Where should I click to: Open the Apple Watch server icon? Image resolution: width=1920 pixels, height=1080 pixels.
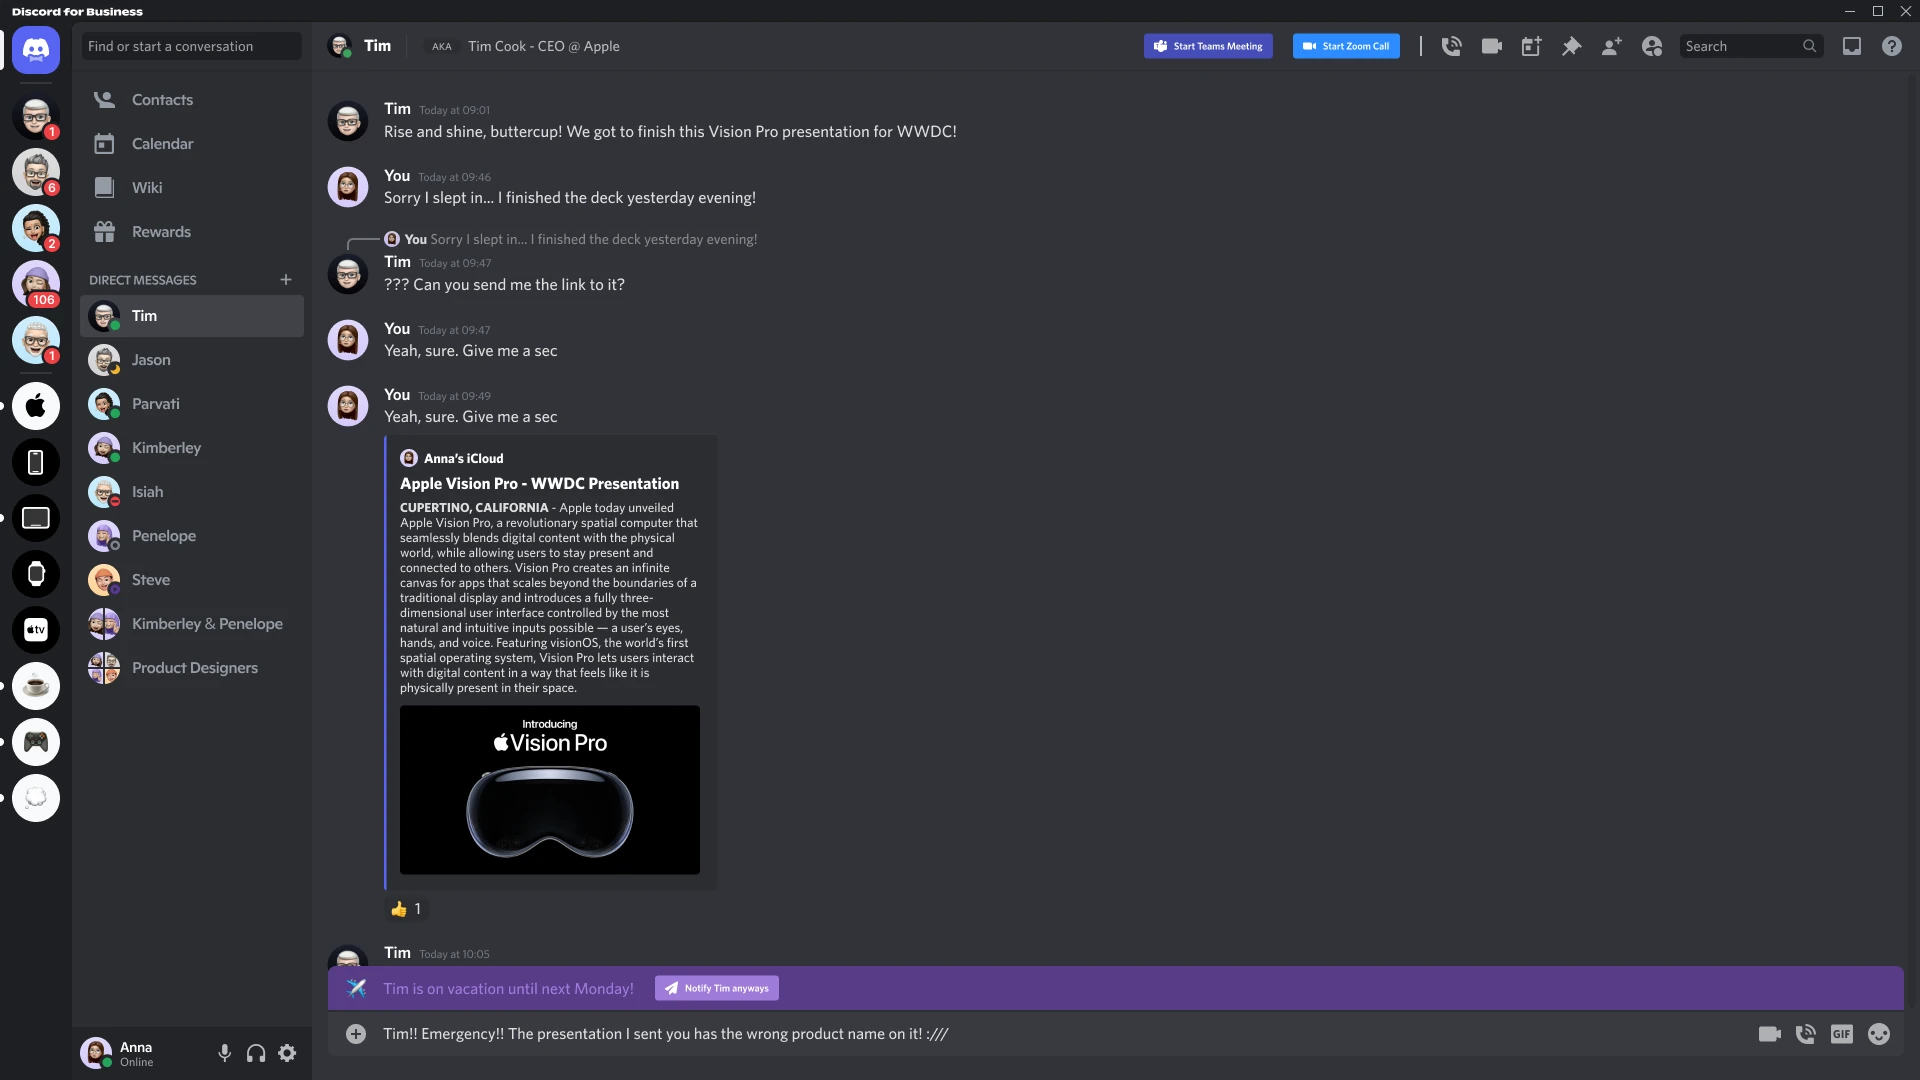click(36, 574)
